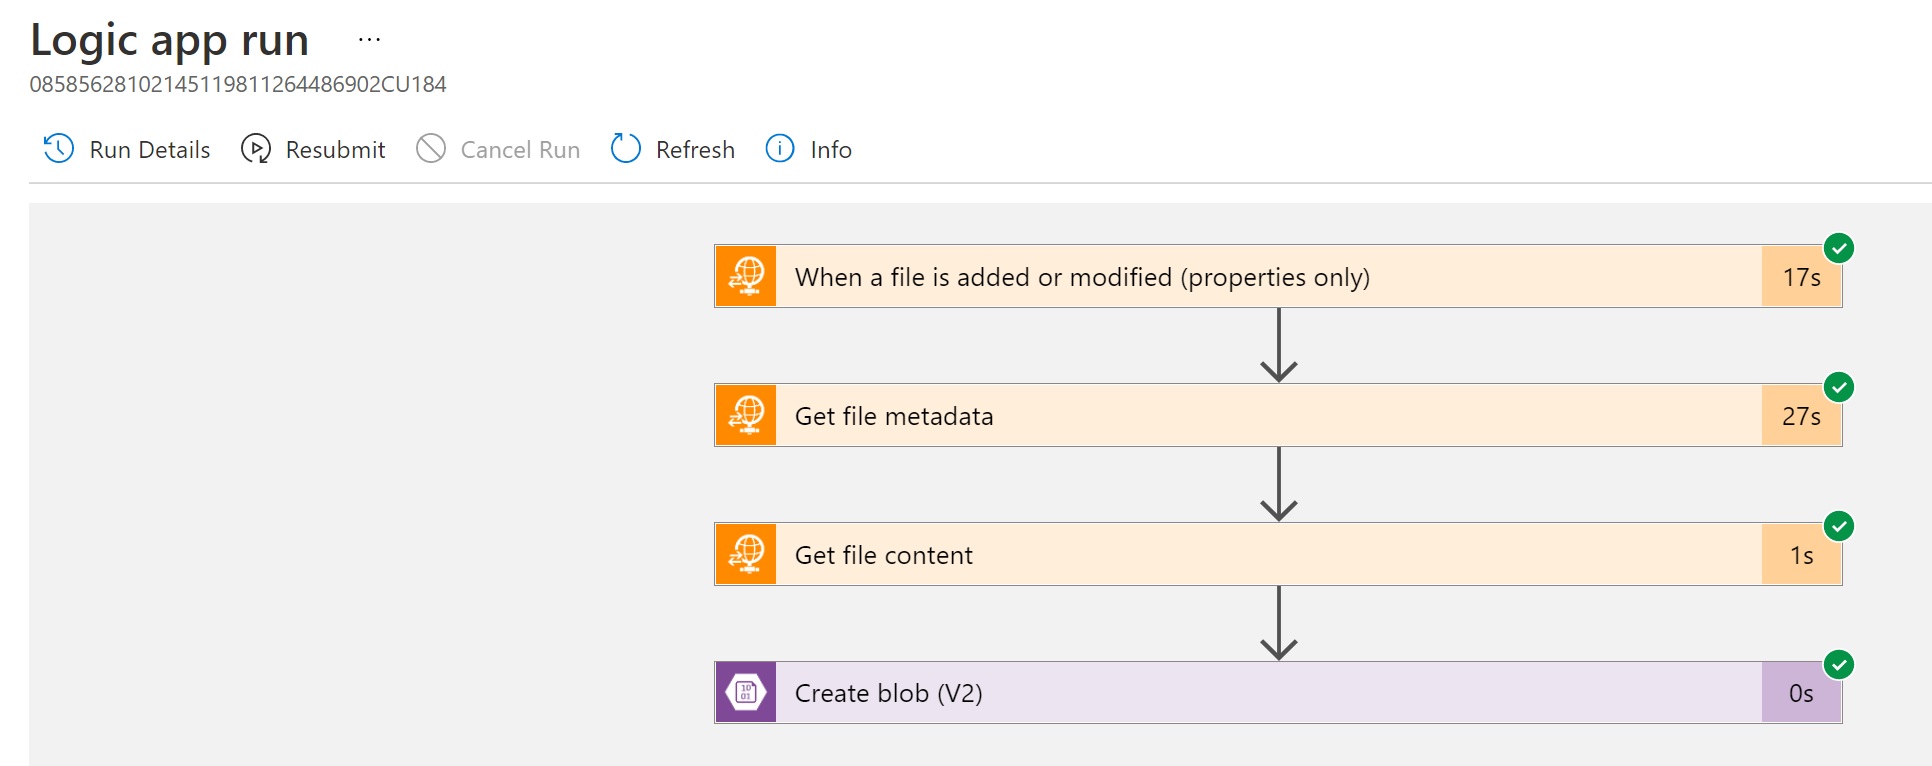Click the Resubmit play icon

pos(256,149)
